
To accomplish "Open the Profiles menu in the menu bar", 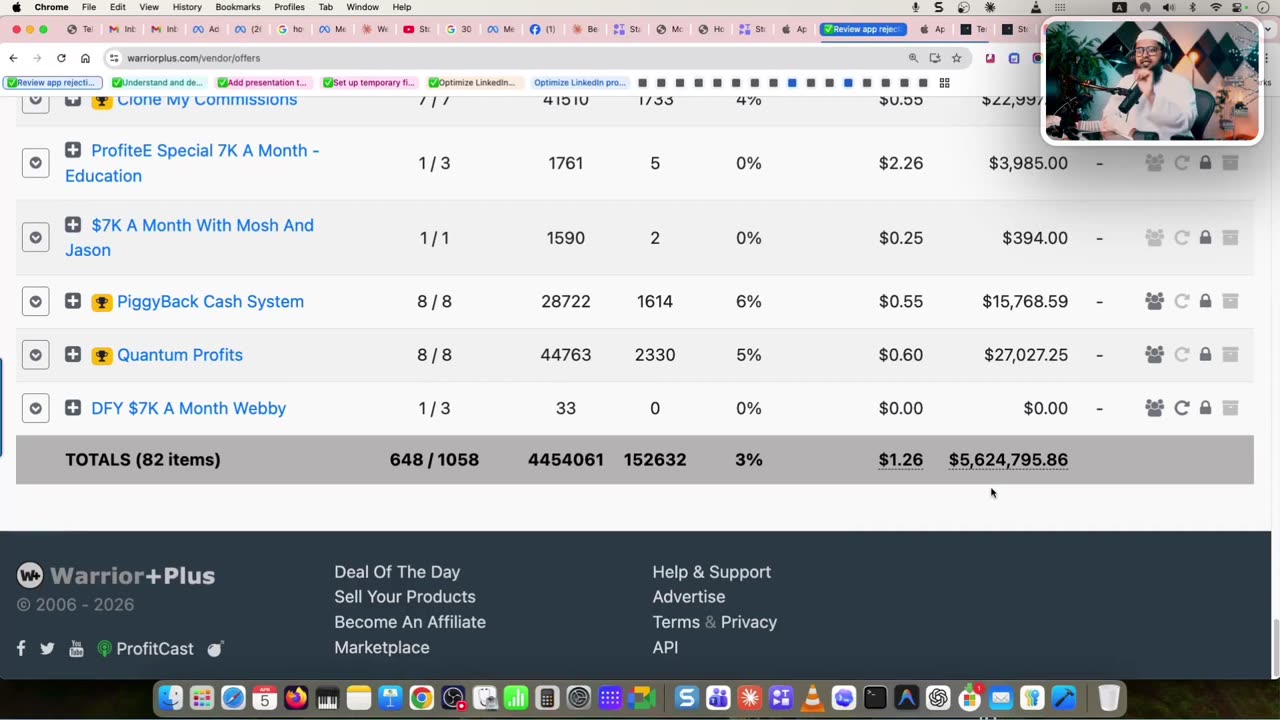I will (290, 7).
